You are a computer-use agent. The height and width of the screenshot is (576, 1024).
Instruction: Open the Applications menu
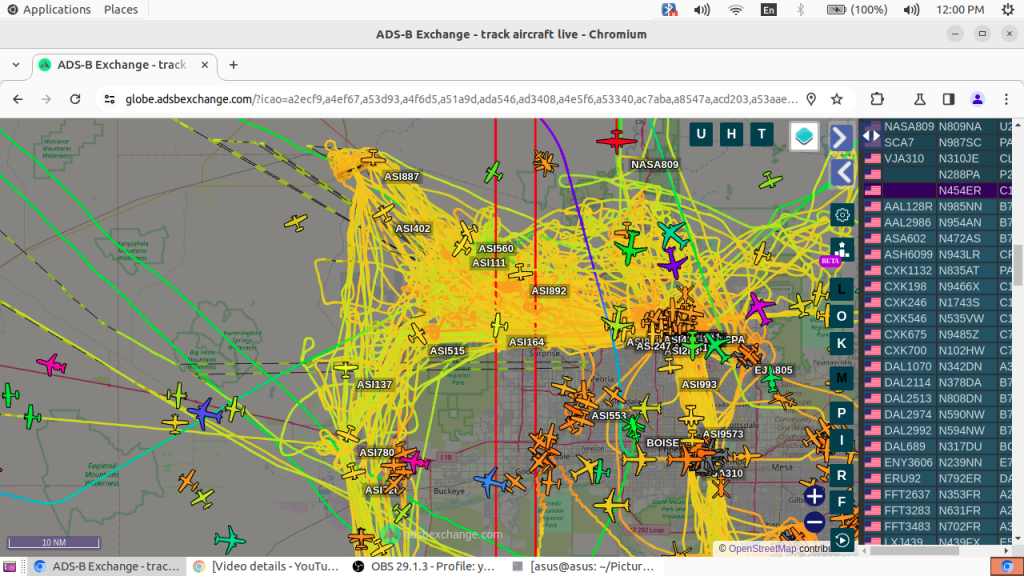[49, 10]
